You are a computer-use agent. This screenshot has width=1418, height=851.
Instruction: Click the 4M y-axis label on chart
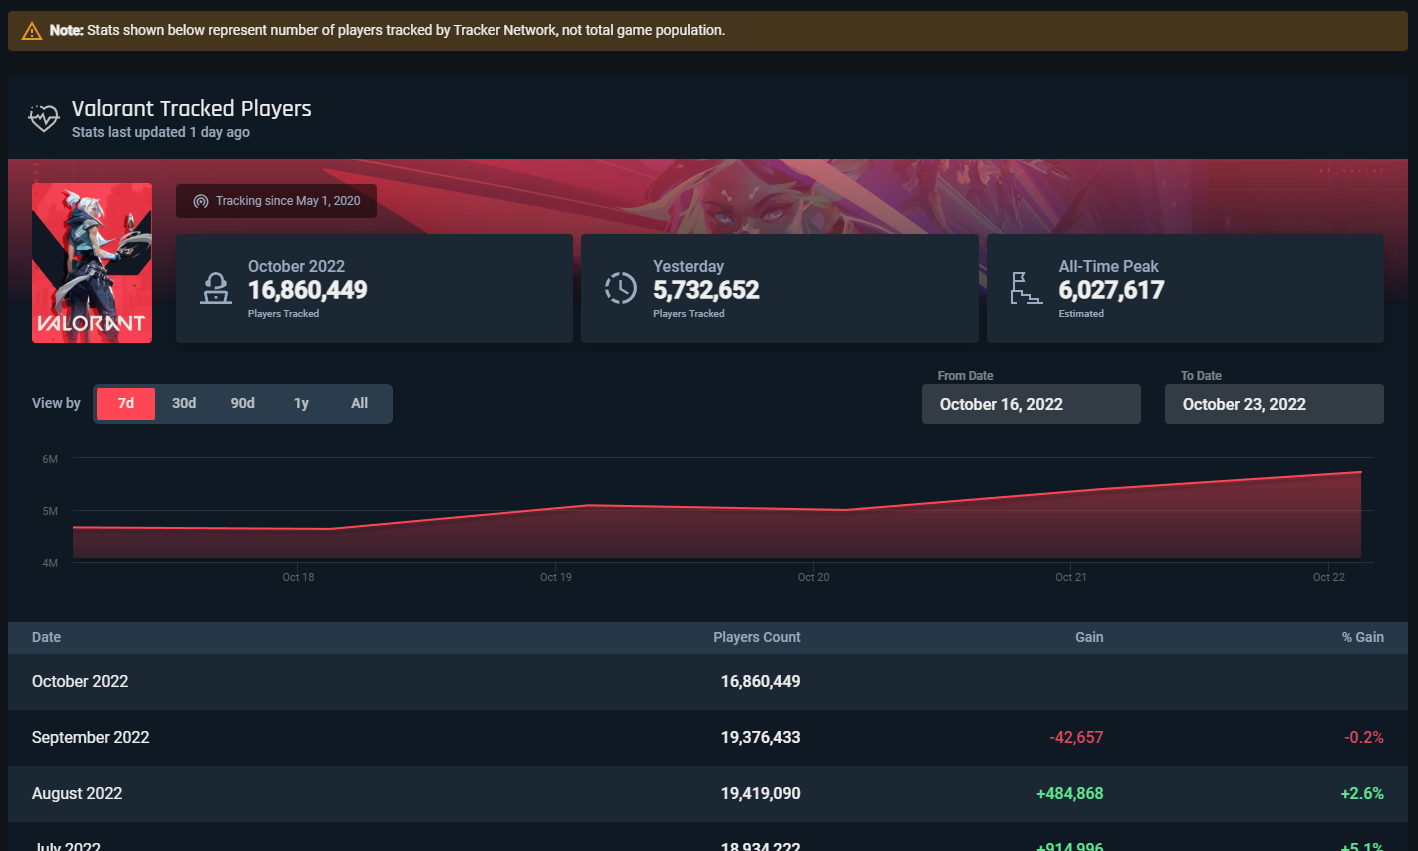(50, 563)
